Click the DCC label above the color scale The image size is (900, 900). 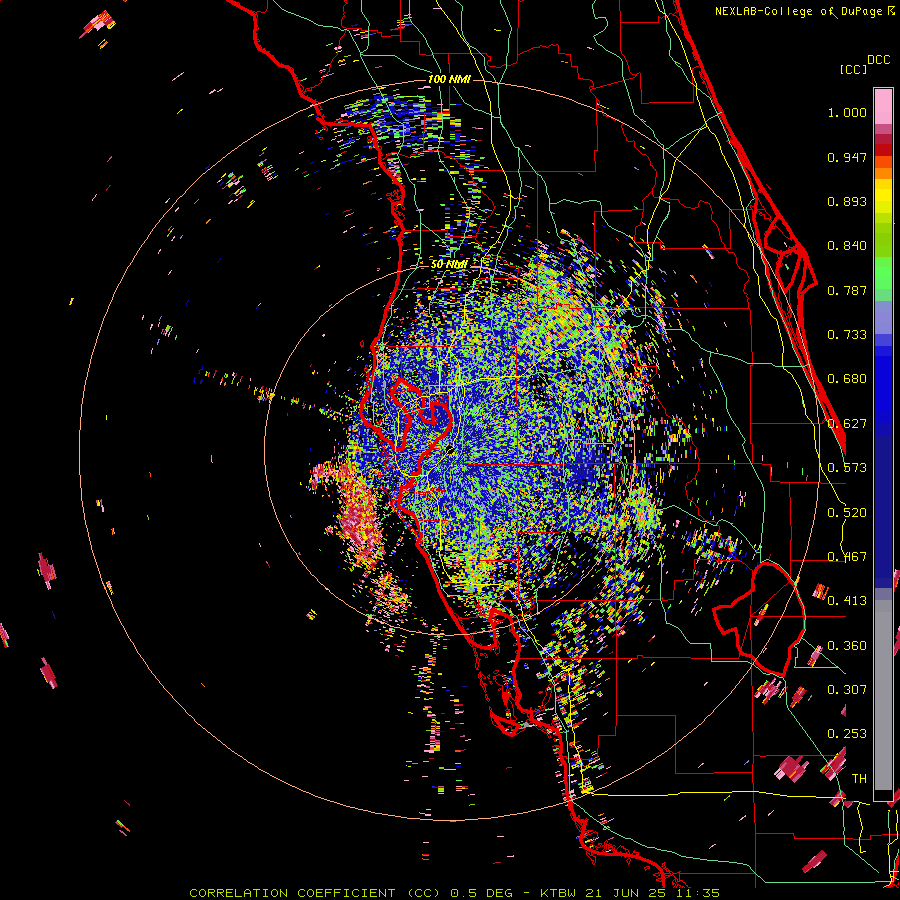[x=878, y=60]
